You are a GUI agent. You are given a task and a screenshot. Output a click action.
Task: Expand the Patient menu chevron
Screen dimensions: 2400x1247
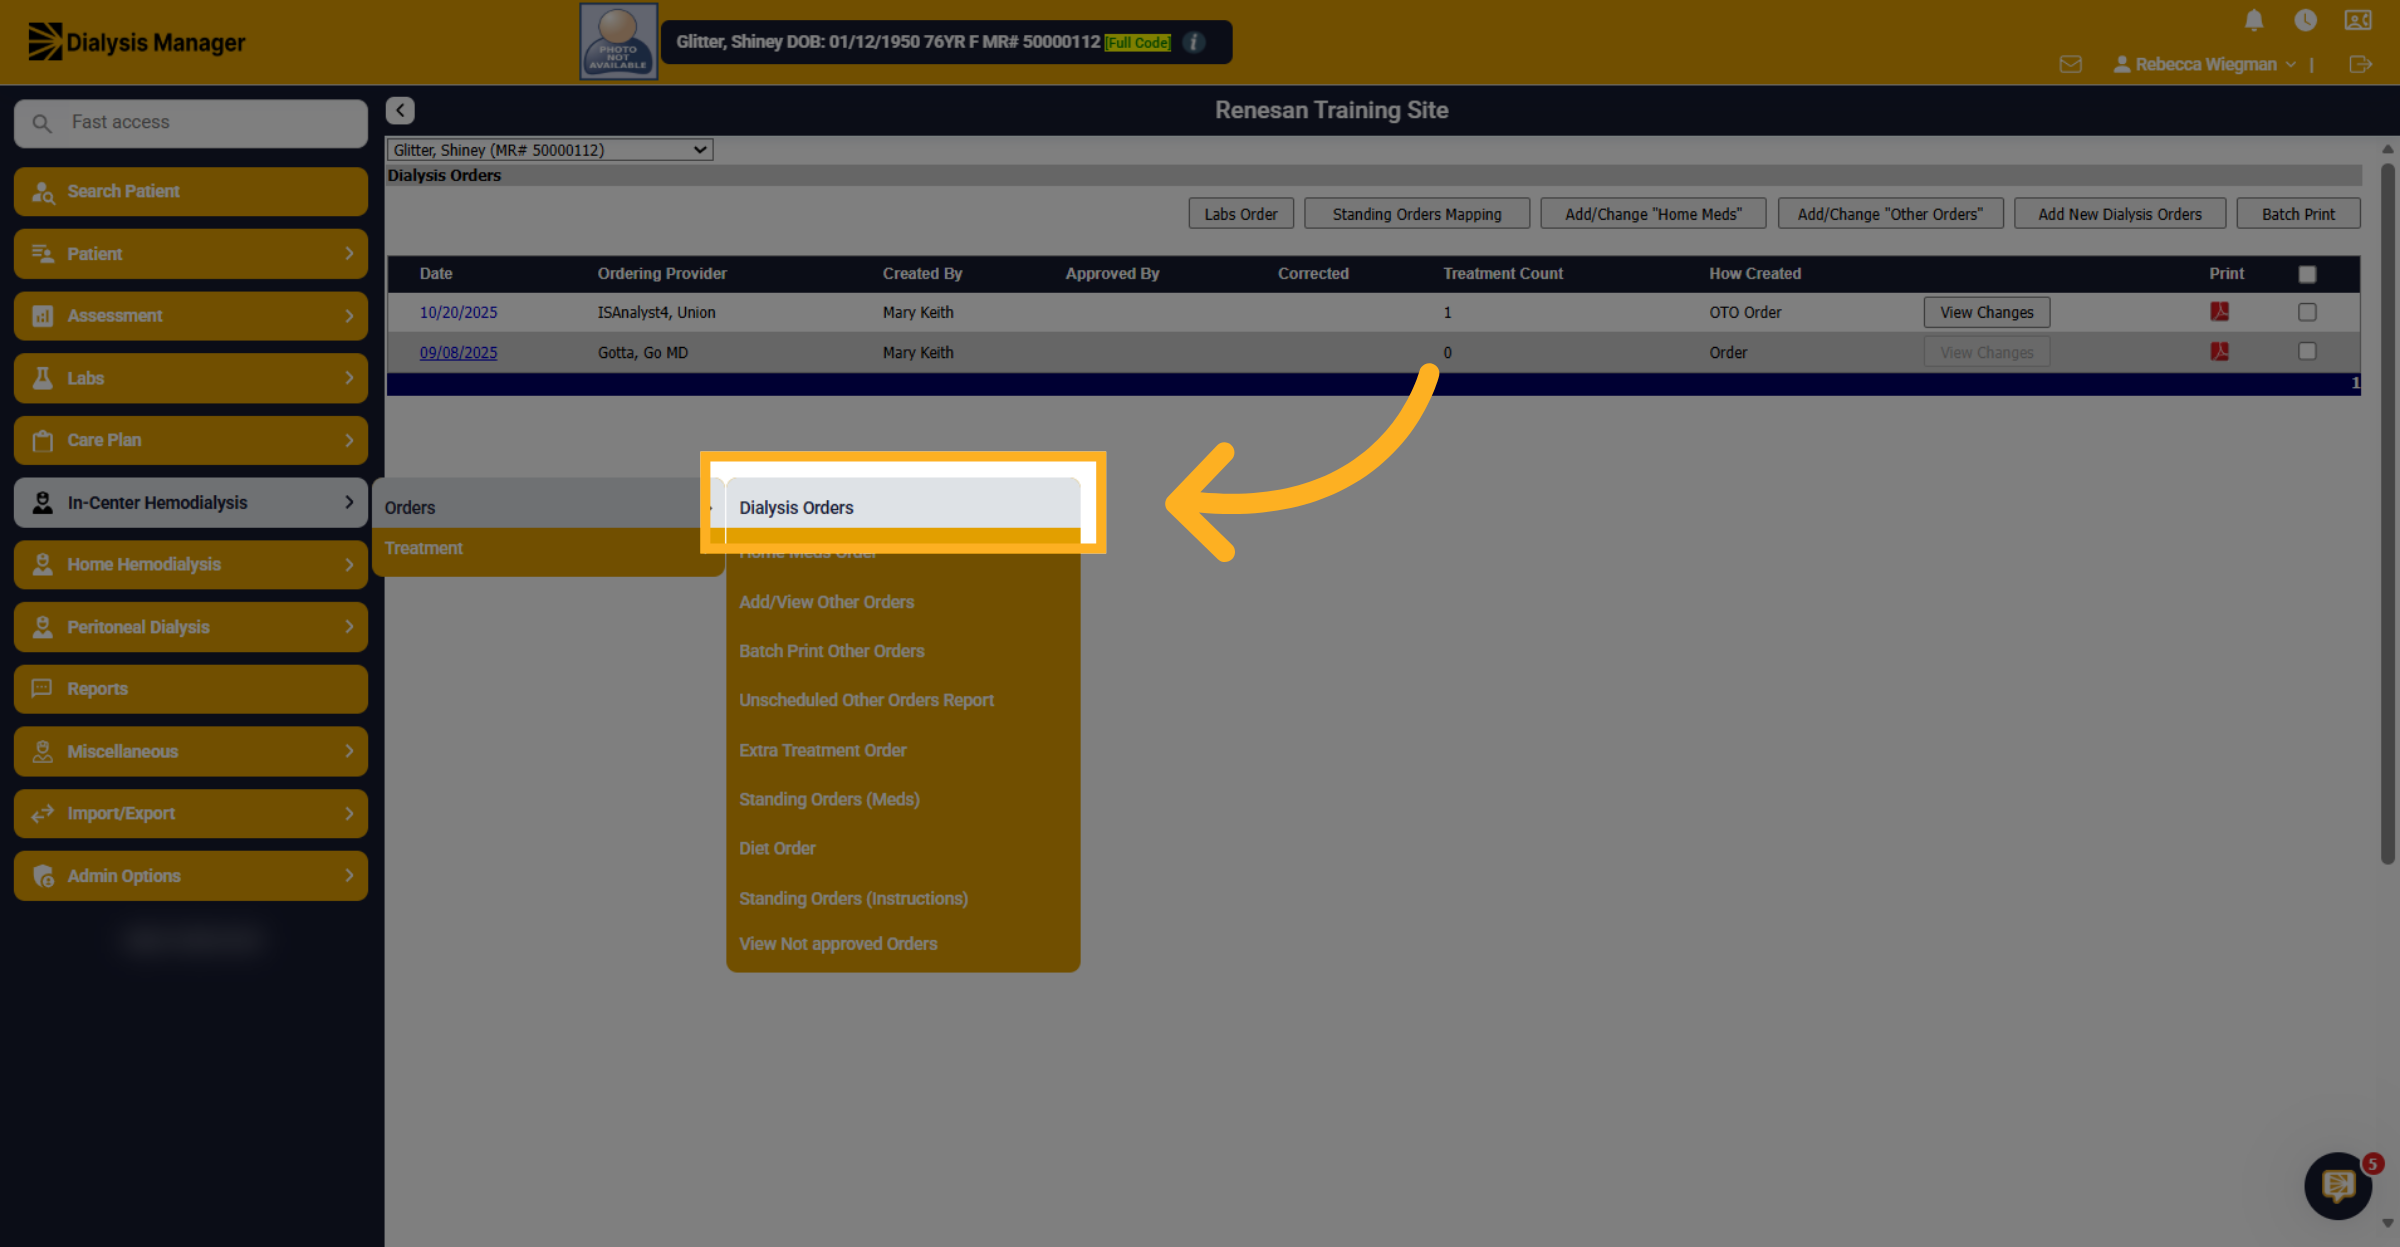349,254
